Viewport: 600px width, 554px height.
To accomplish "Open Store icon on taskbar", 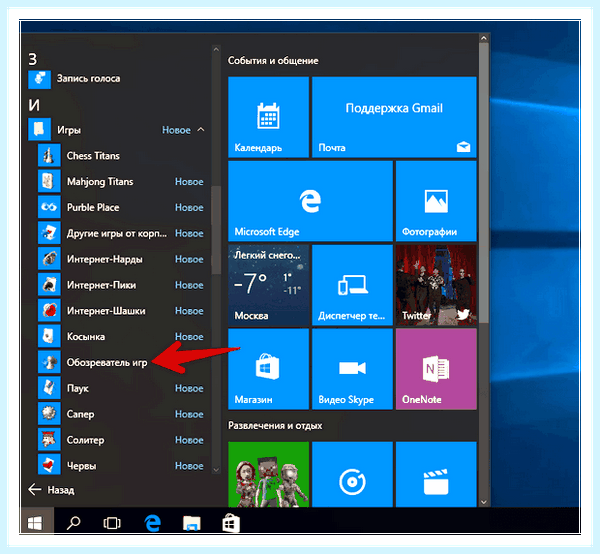I will tap(231, 523).
